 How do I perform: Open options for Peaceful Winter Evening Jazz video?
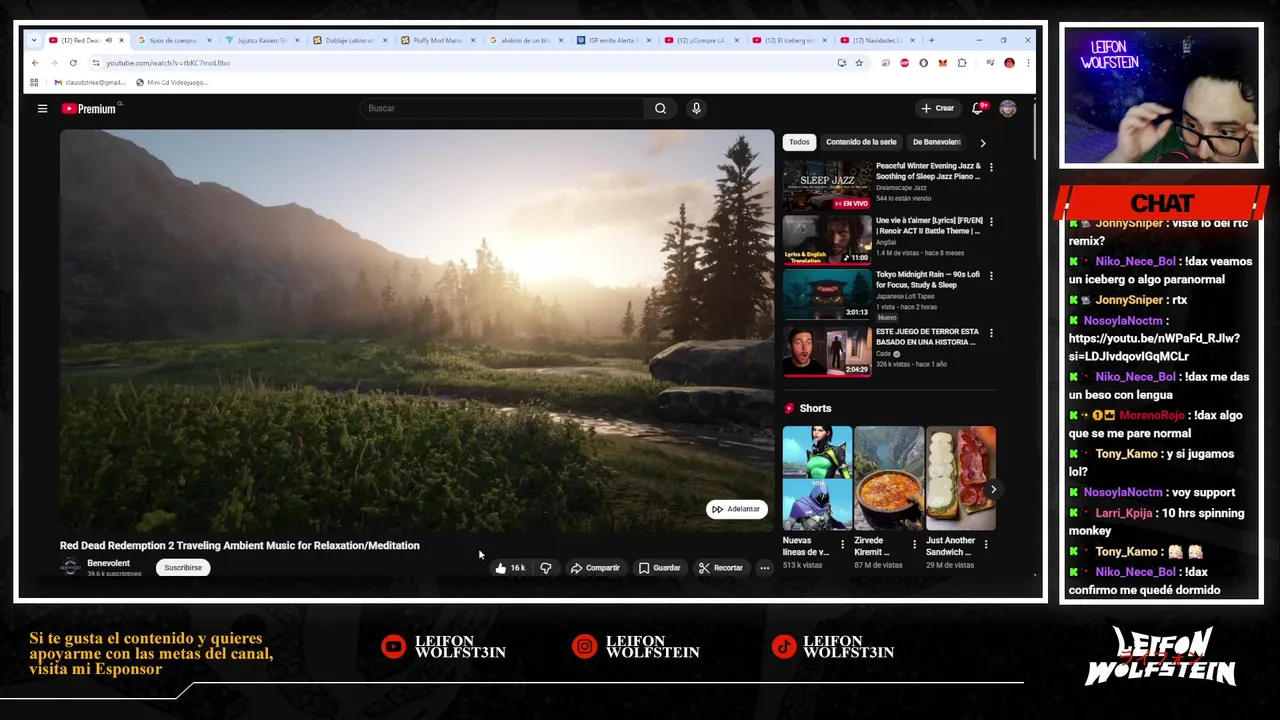pyautogui.click(x=991, y=167)
